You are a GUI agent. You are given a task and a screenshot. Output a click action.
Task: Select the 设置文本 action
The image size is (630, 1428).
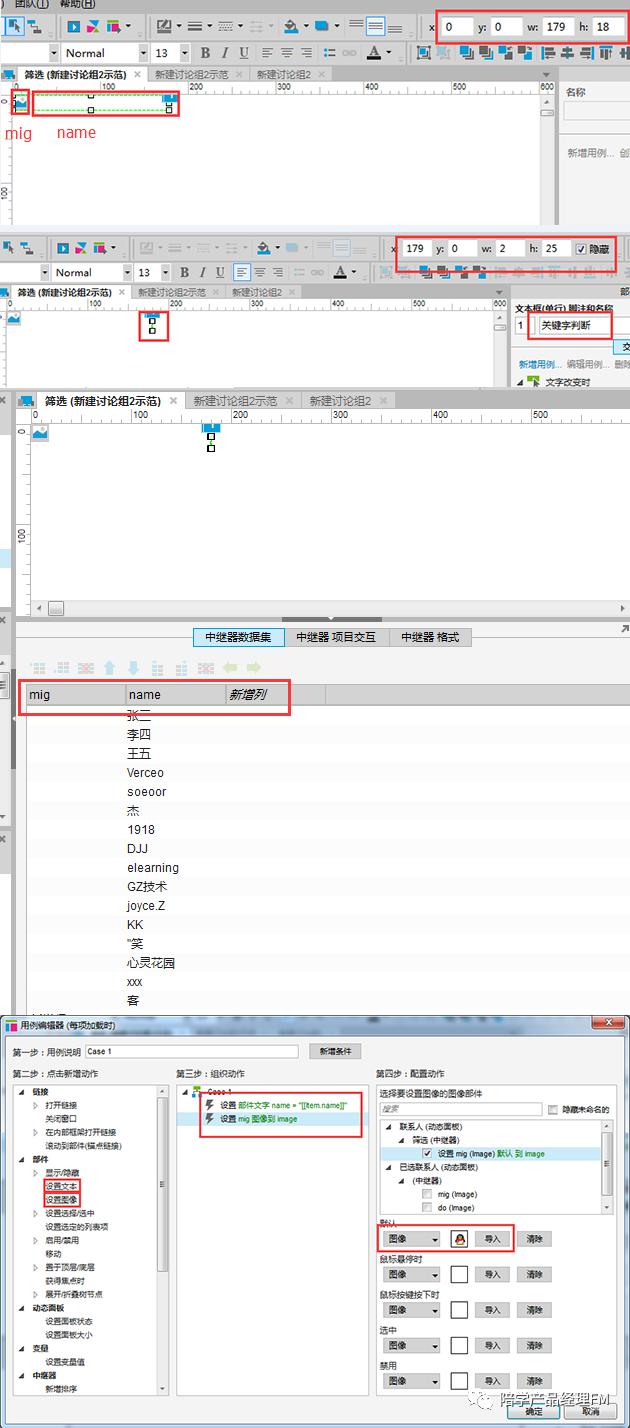pos(60,1185)
